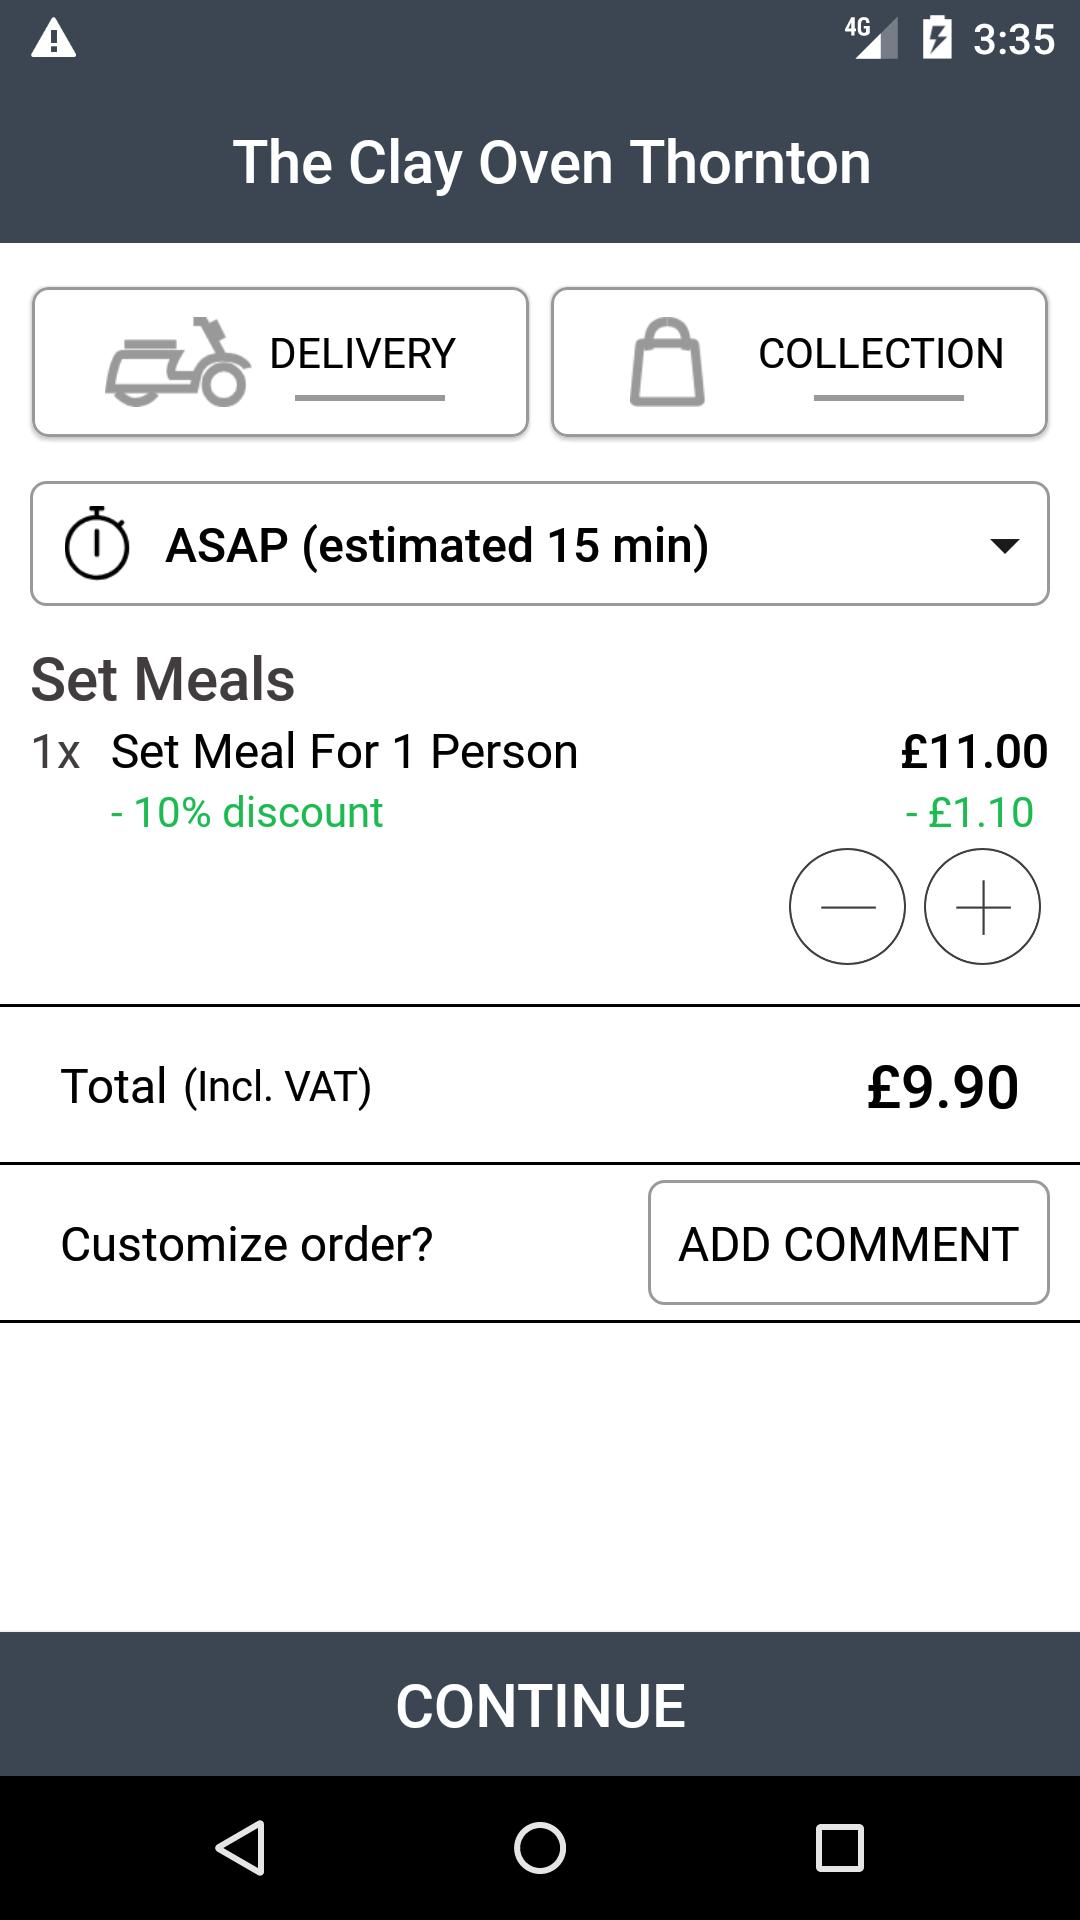Tap the warning triangle in status bar

(x=54, y=39)
